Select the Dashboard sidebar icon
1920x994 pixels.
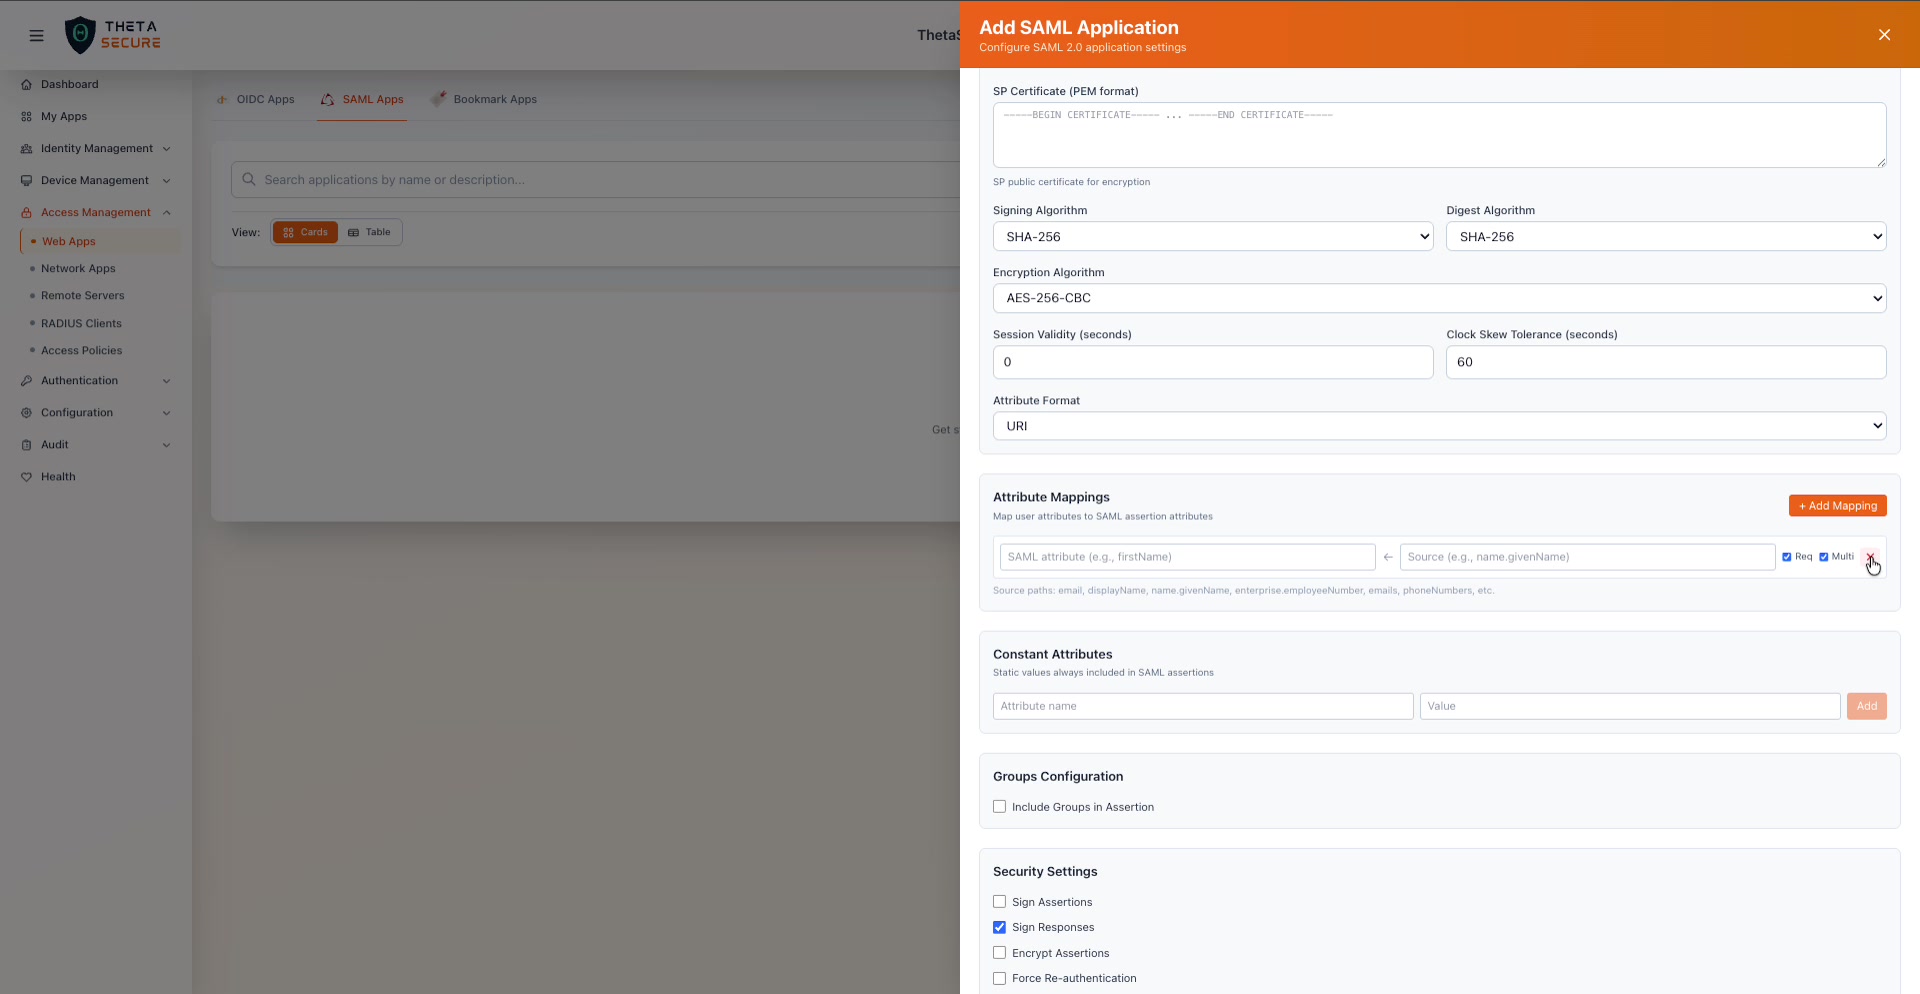coord(26,84)
